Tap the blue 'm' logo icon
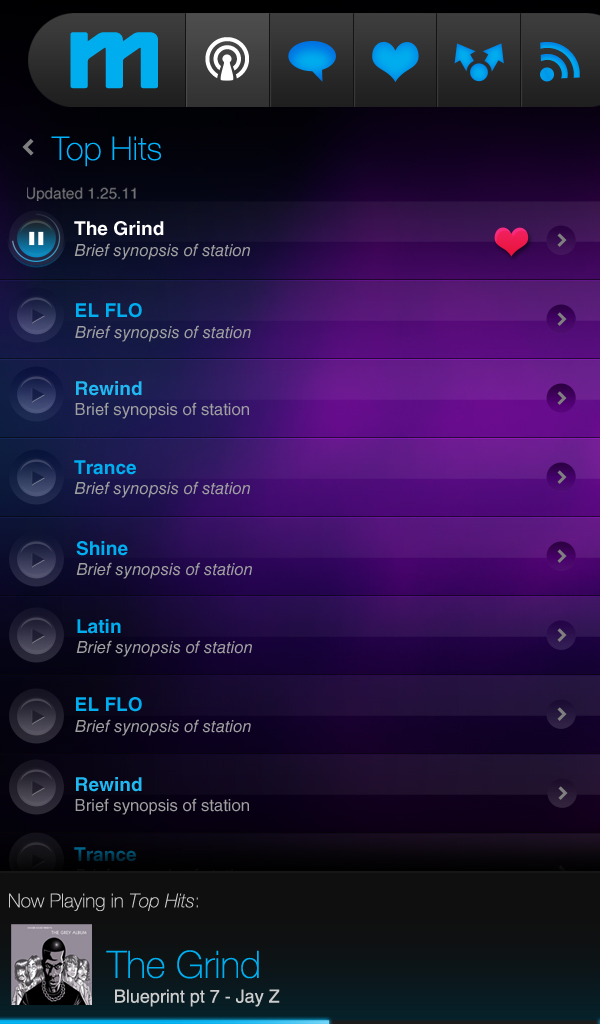The image size is (600, 1024). pyautogui.click(x=114, y=60)
